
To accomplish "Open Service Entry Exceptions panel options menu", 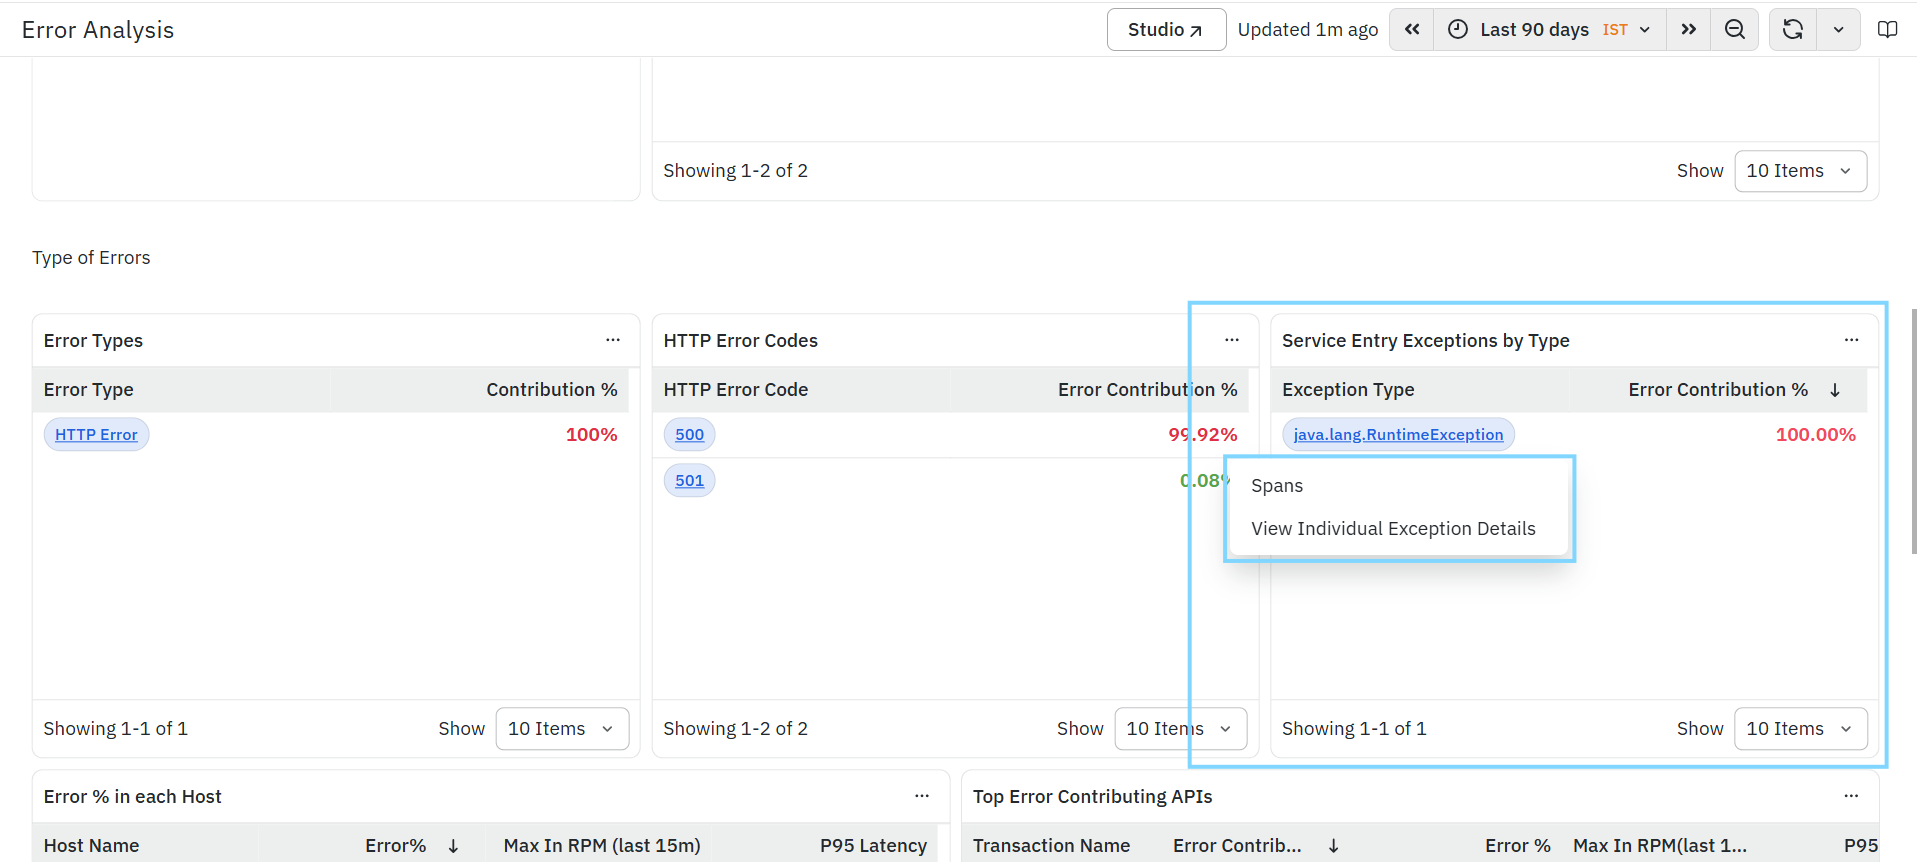I will [1851, 340].
